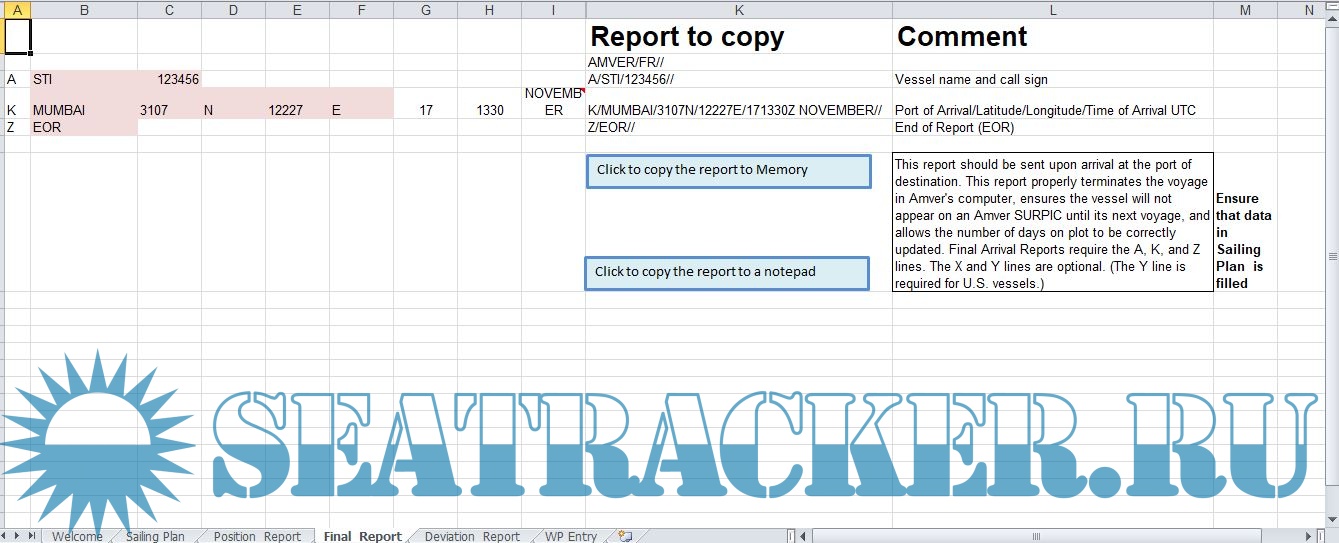
Task: Click to copy the report to a notepad
Action: coord(726,273)
